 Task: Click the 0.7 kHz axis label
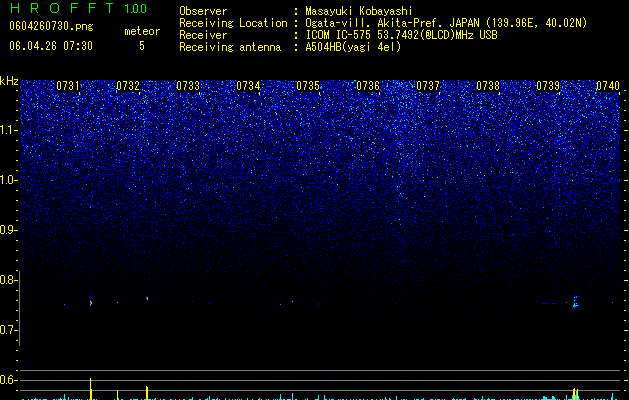(x=9, y=330)
